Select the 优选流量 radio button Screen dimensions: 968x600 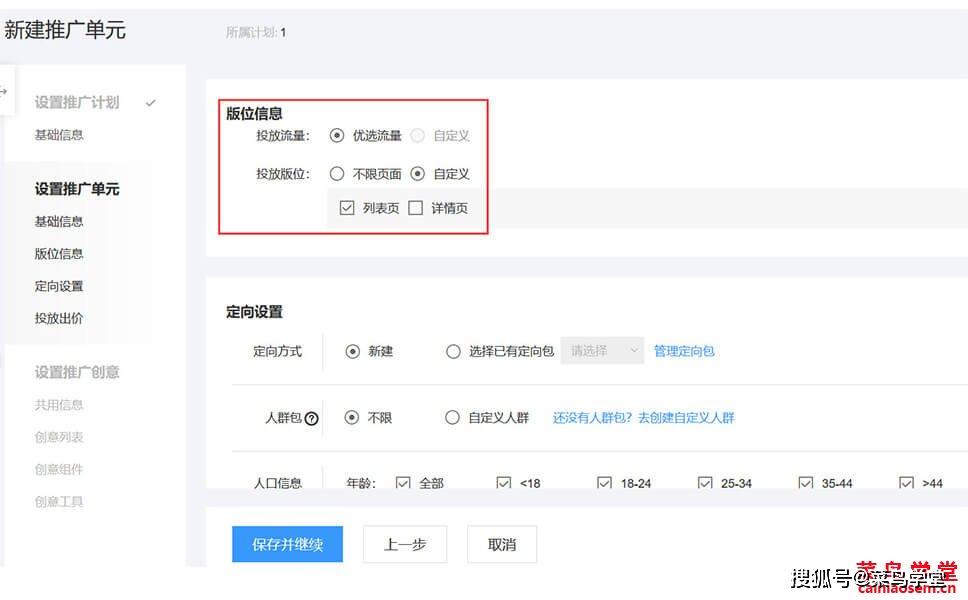(x=337, y=136)
